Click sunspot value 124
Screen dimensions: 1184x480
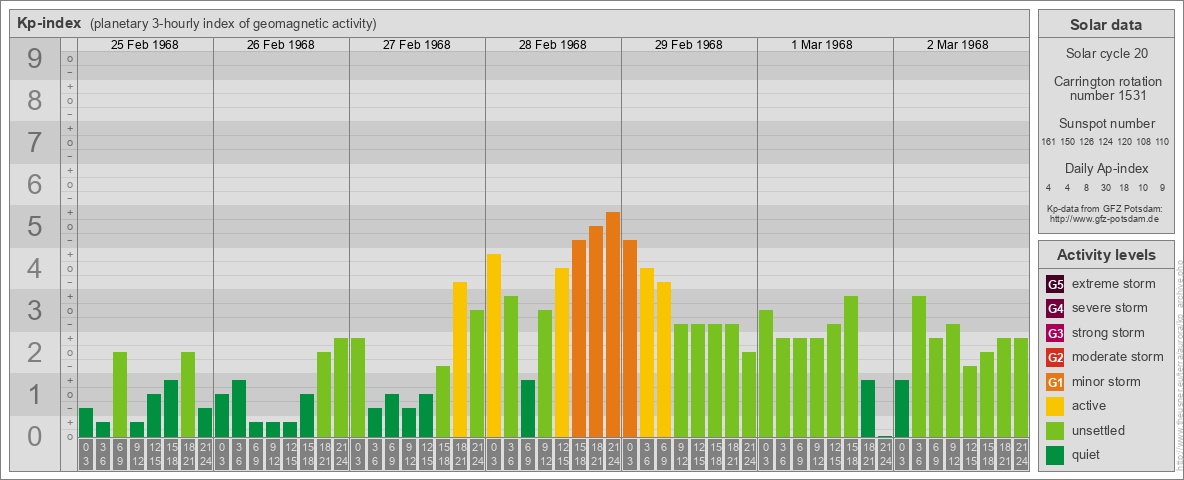(x=1105, y=142)
